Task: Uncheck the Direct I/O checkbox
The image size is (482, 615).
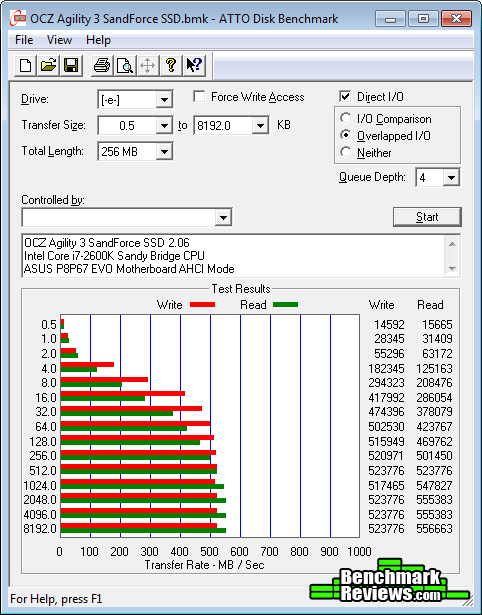Action: tap(345, 96)
